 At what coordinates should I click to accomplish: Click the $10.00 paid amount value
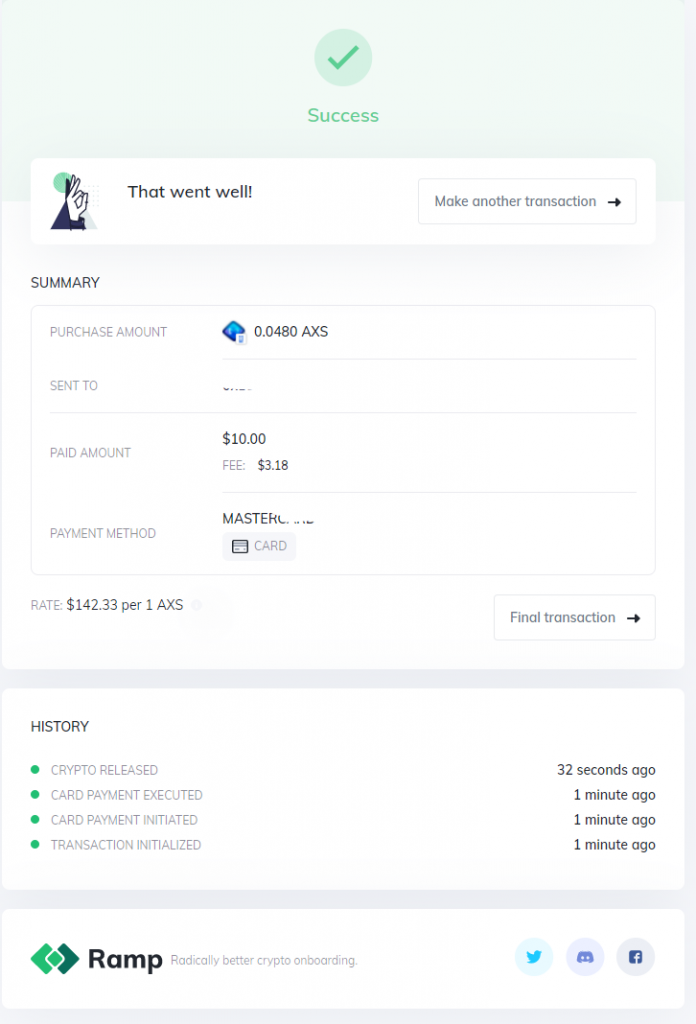[244, 439]
